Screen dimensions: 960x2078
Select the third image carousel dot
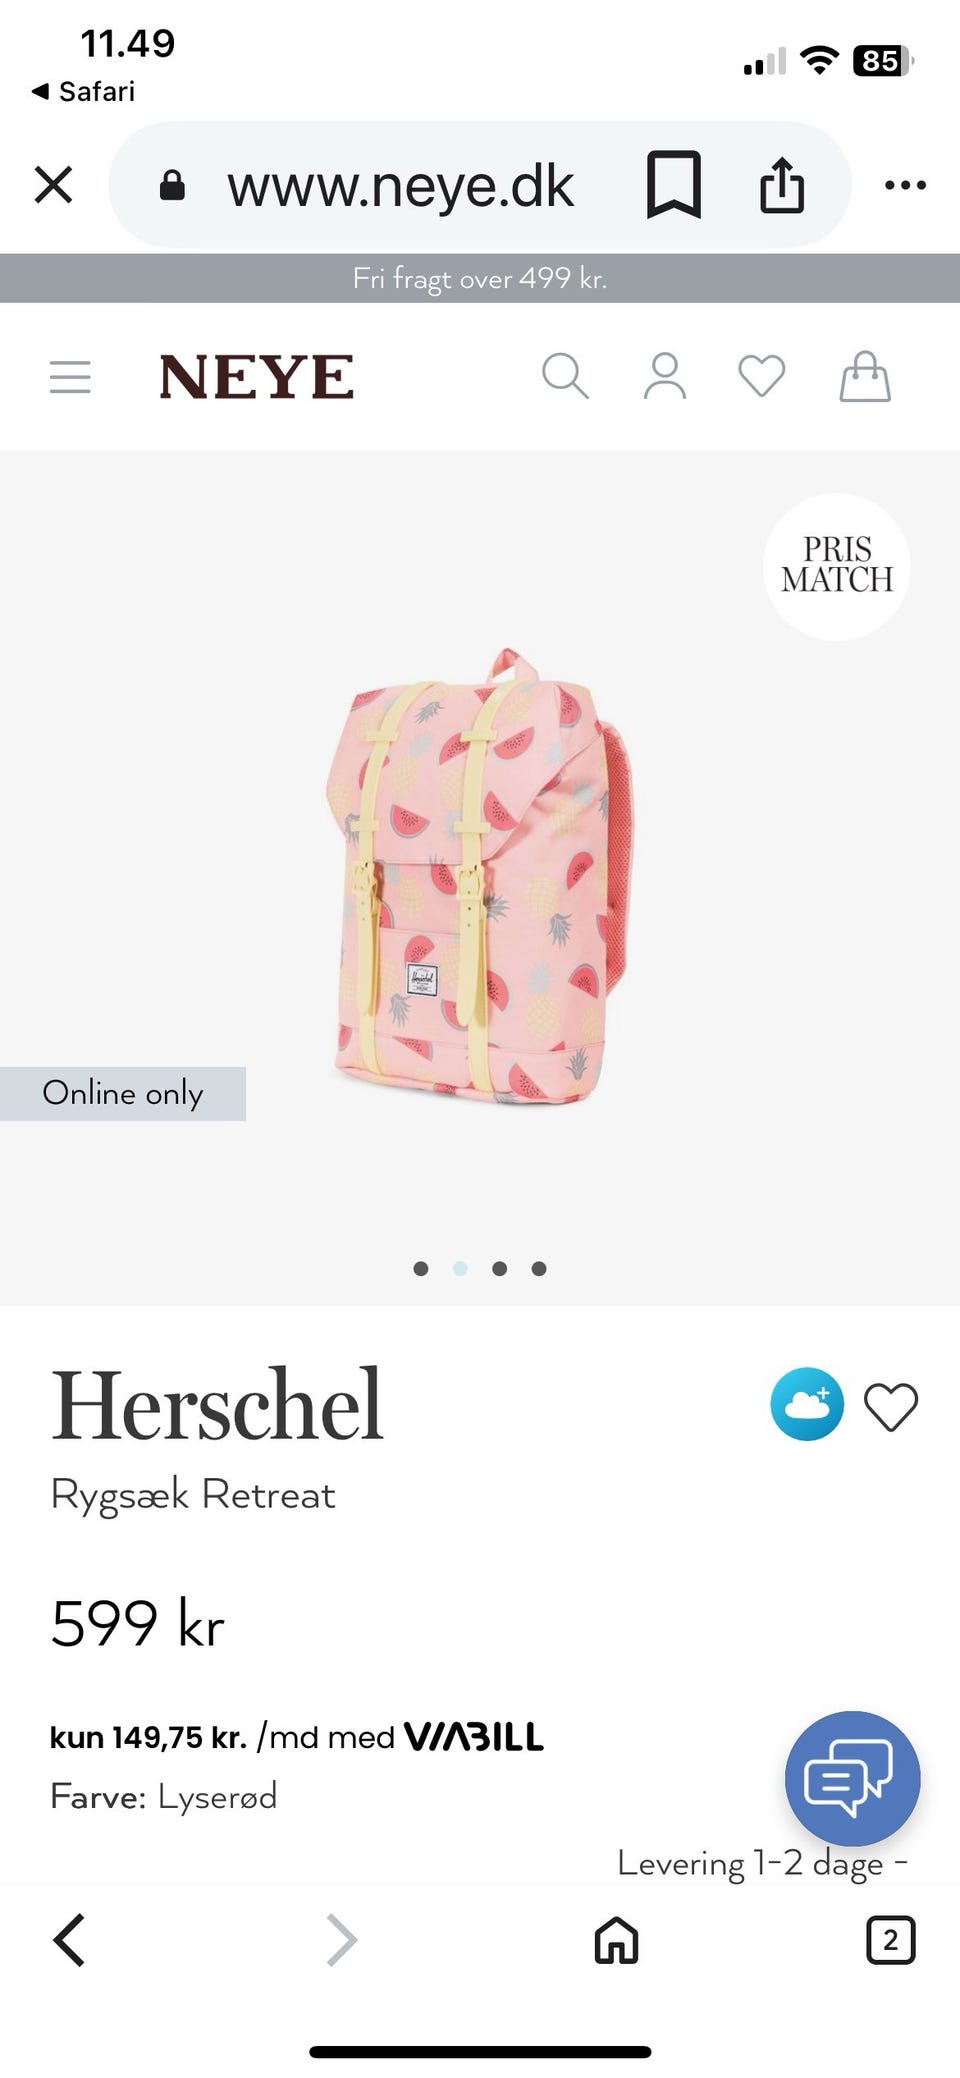500,1268
